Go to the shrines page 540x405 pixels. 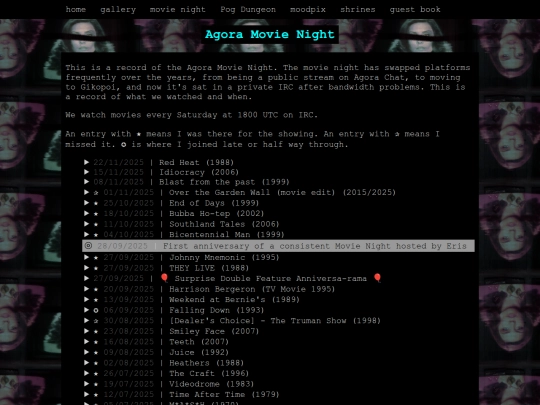357,9
